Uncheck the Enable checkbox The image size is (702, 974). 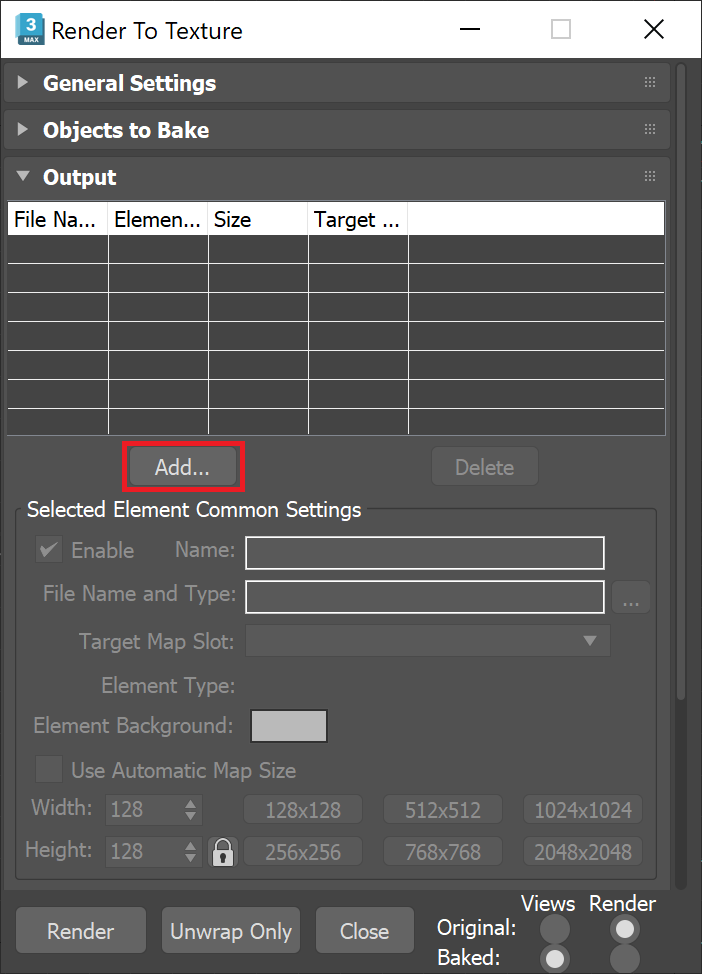[x=47, y=550]
